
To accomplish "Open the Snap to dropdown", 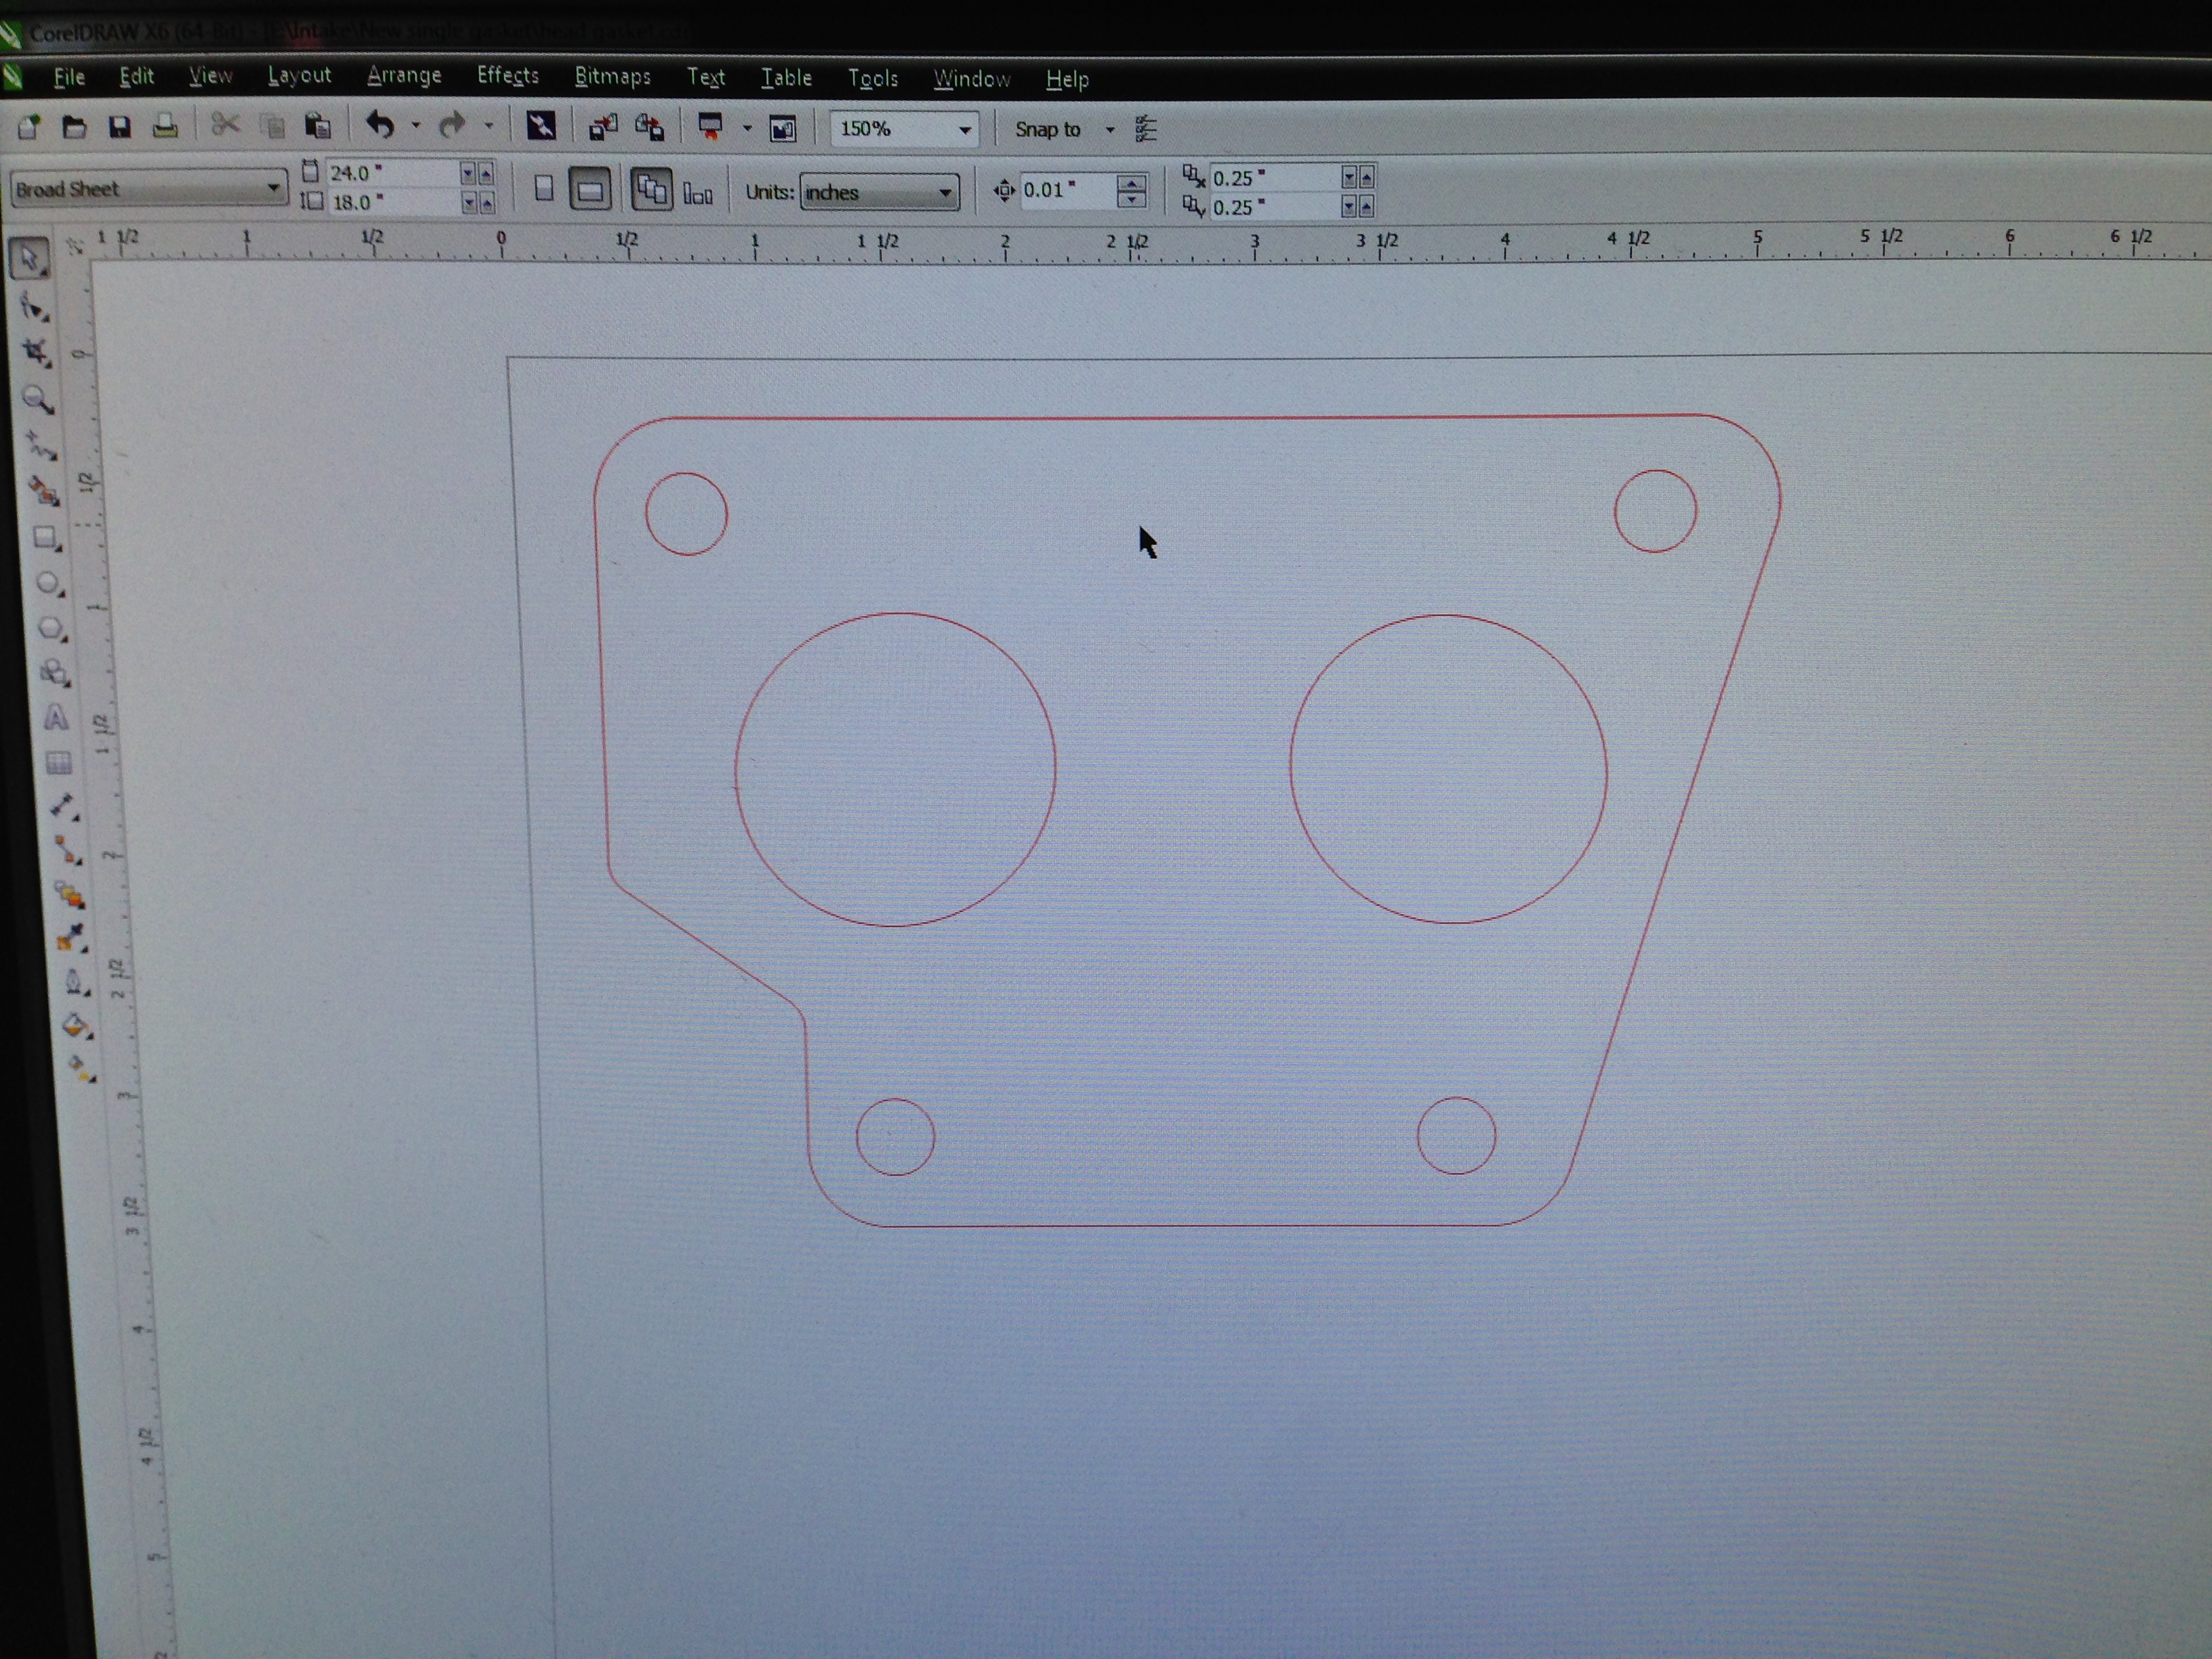I will click(x=1110, y=129).
